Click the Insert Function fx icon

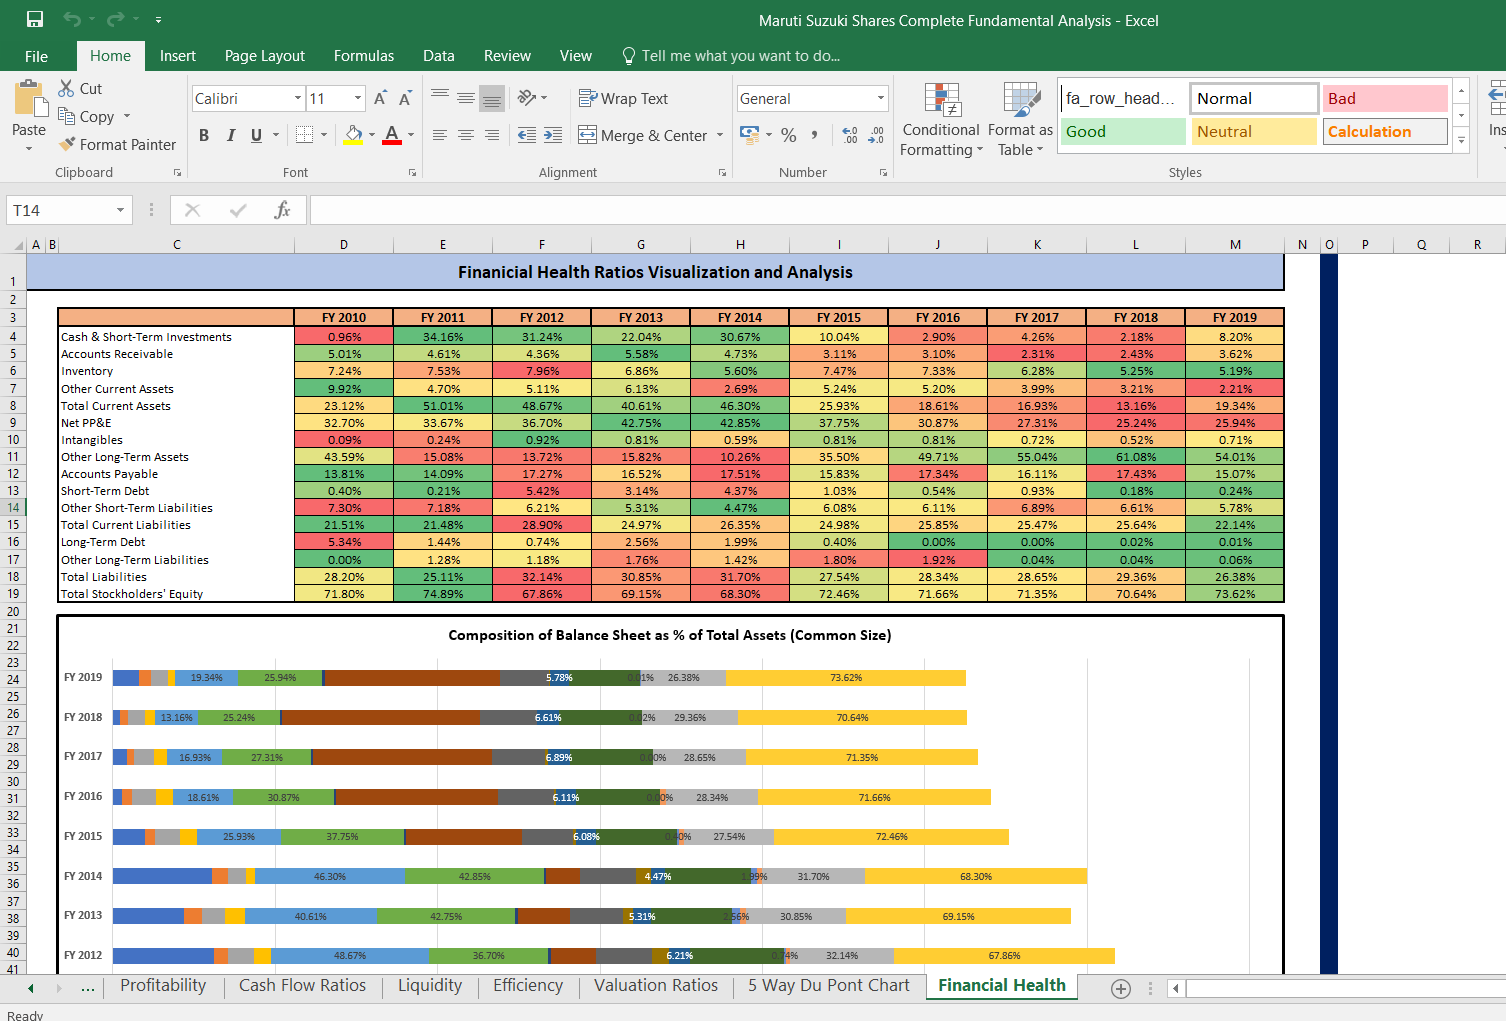pyautogui.click(x=282, y=210)
